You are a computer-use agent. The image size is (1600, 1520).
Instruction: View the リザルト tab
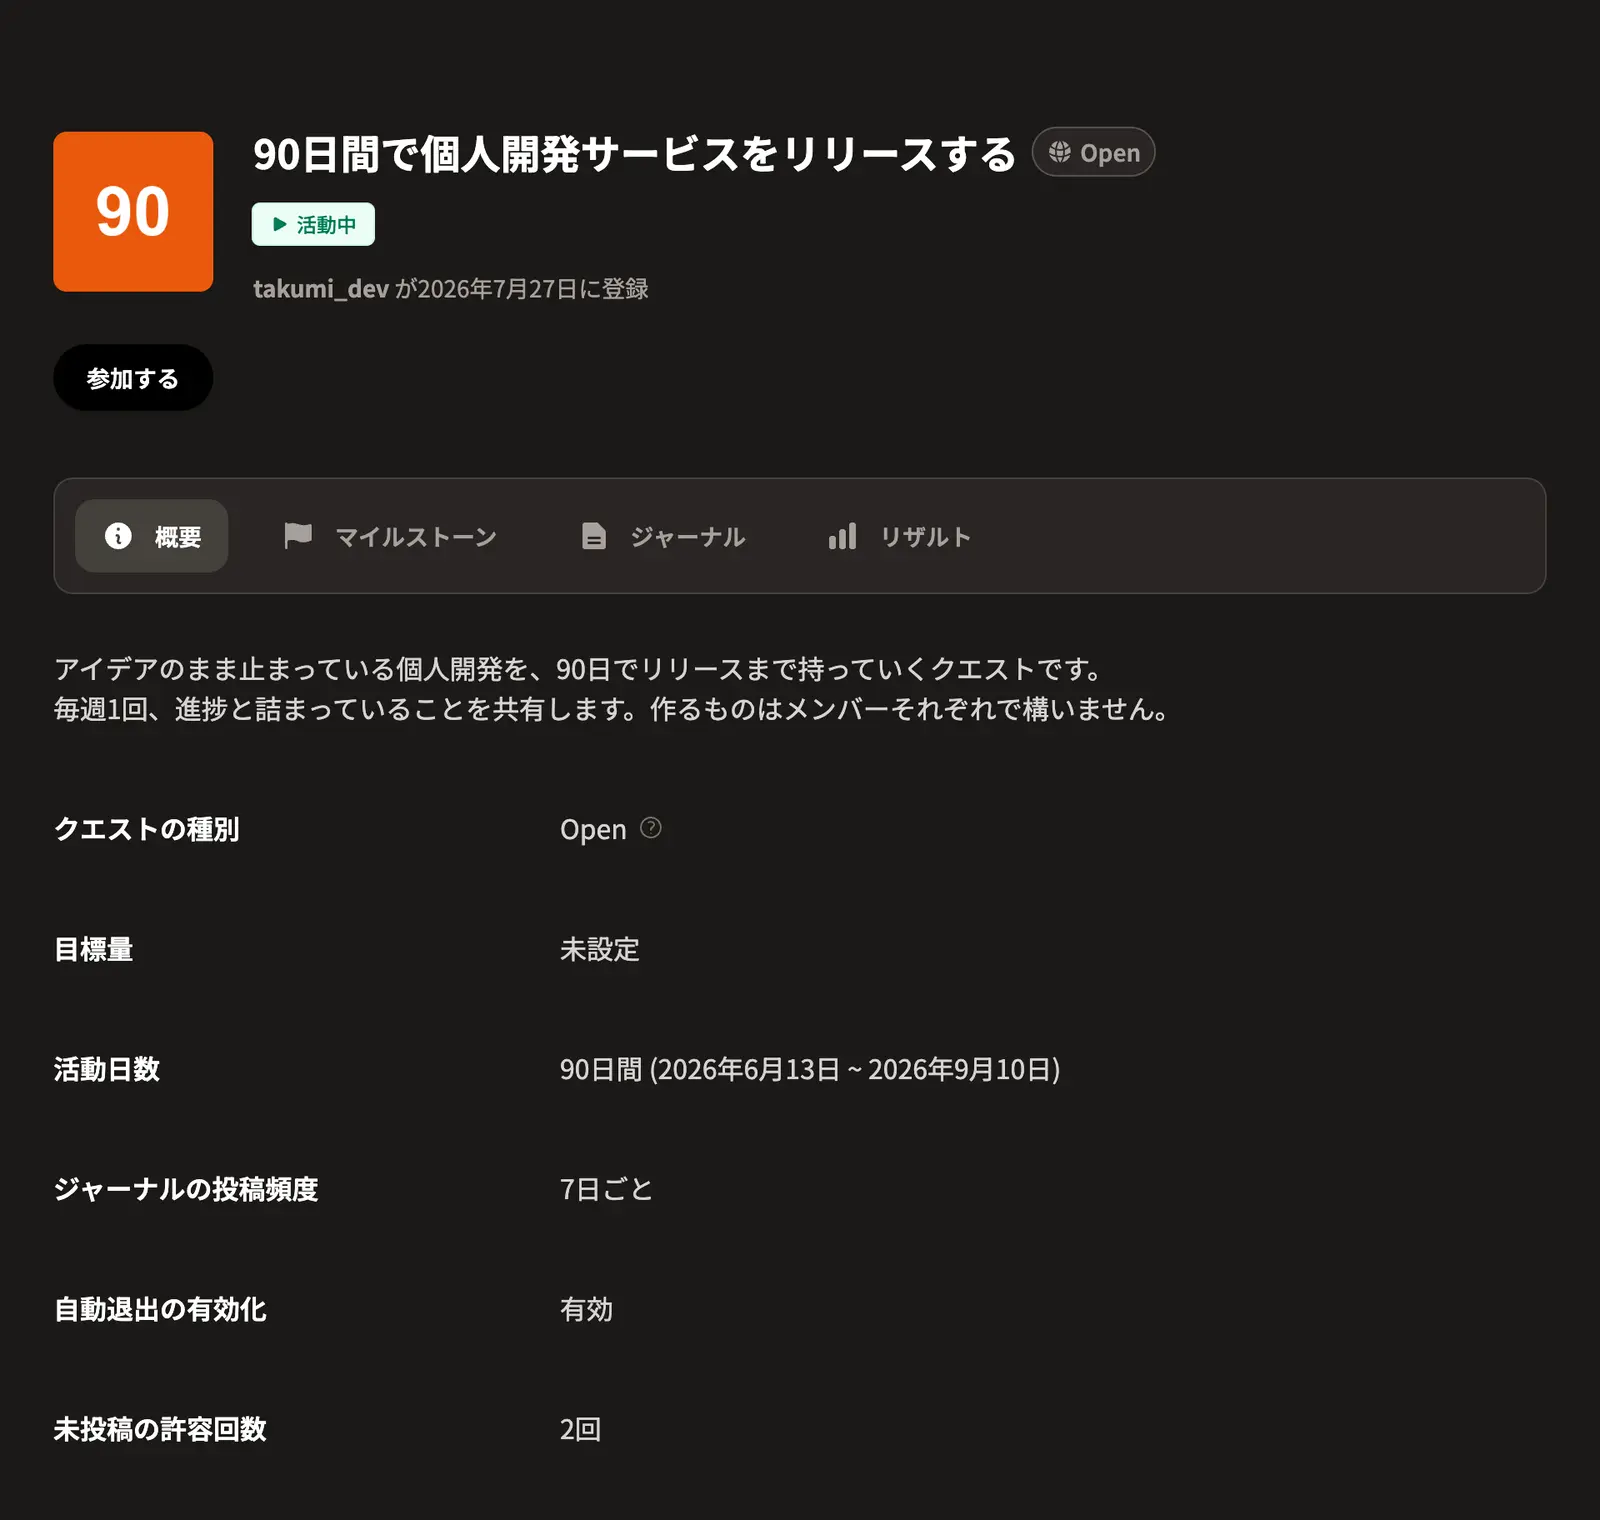(x=900, y=536)
